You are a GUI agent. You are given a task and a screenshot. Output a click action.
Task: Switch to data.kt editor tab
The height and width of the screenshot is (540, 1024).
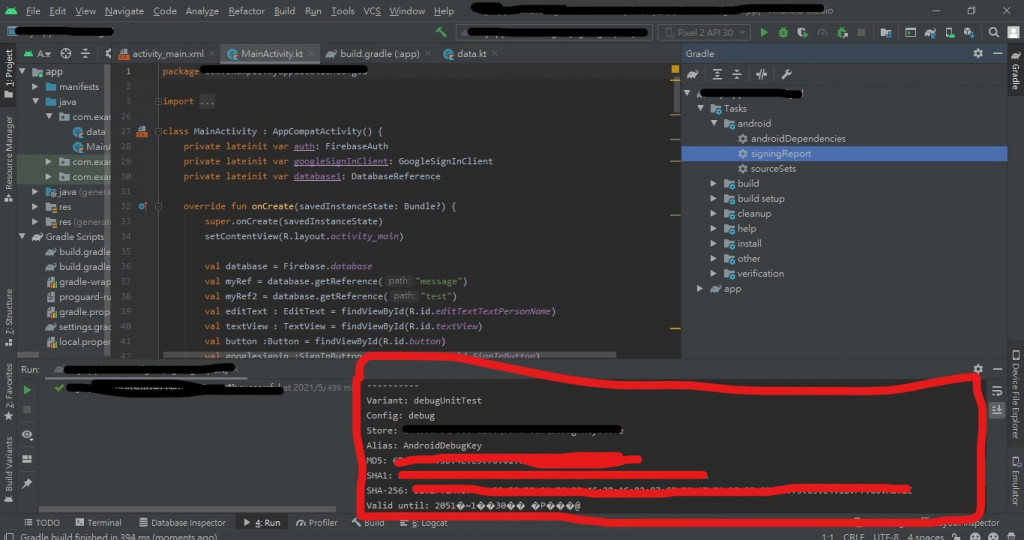(x=470, y=54)
